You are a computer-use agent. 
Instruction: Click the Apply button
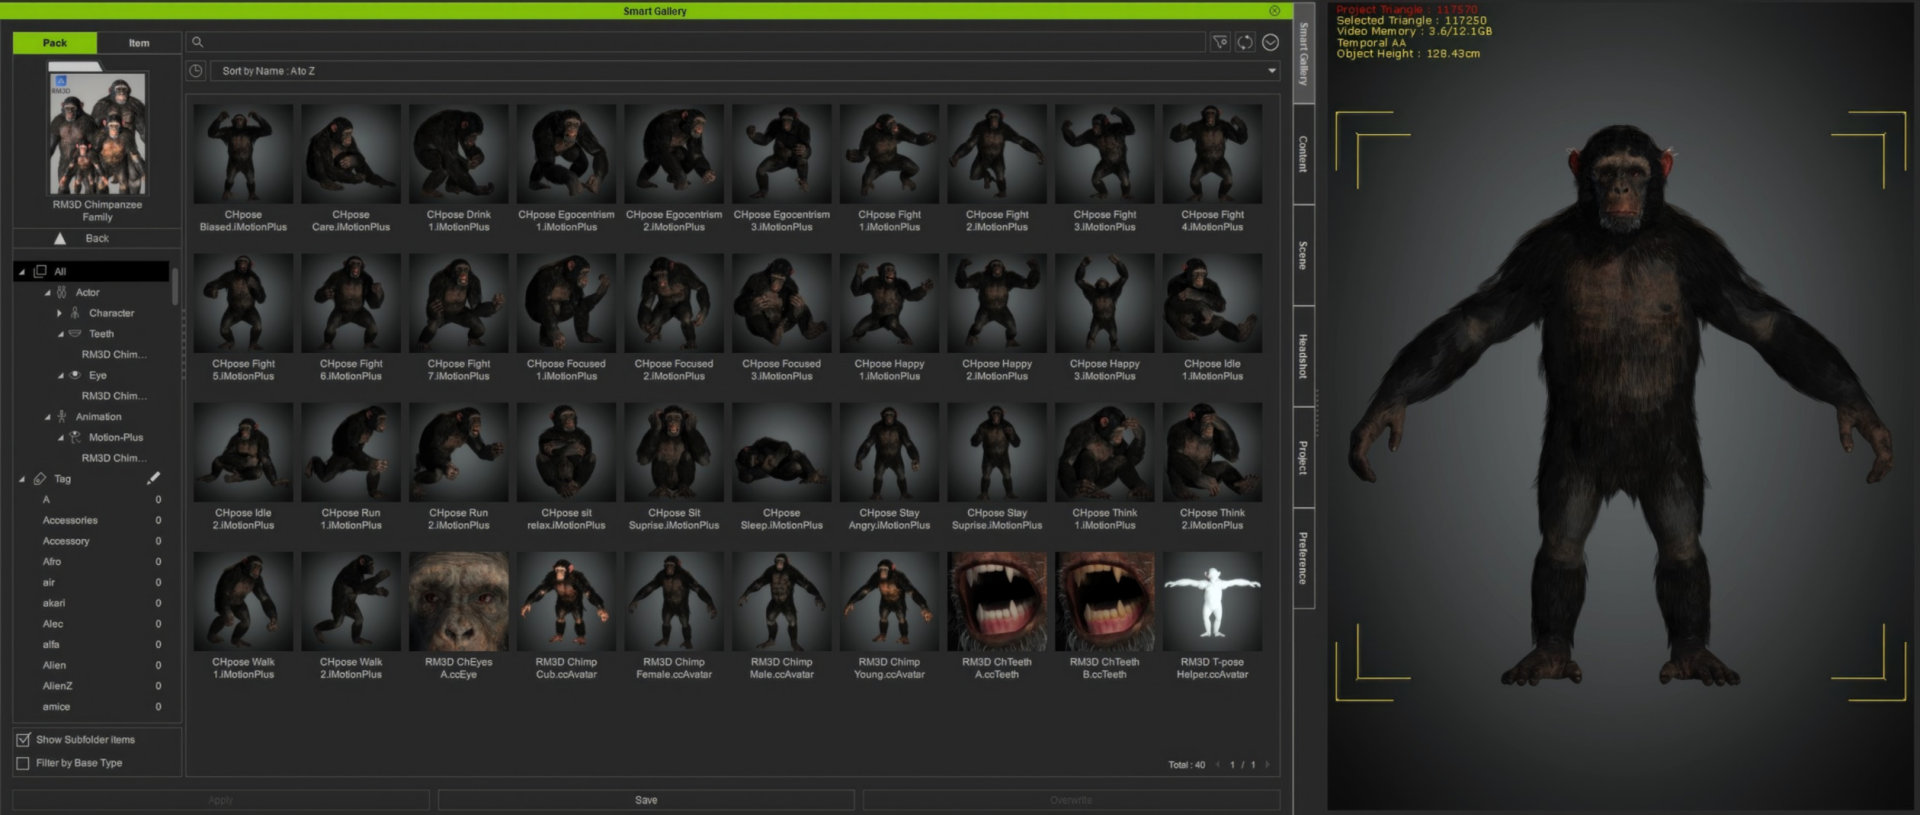point(221,800)
